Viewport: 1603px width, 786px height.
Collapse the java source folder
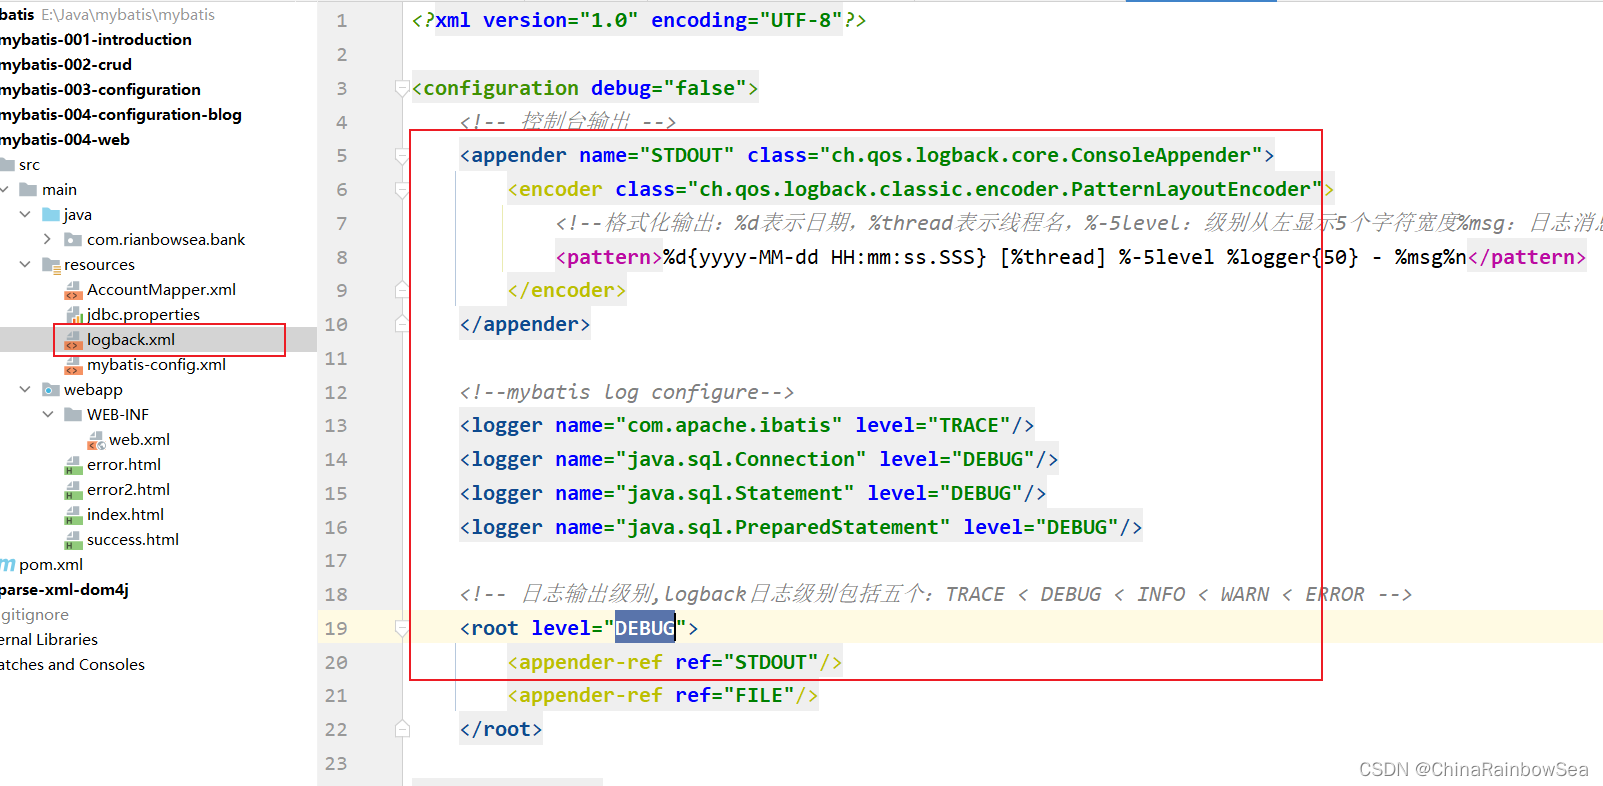pos(25,214)
